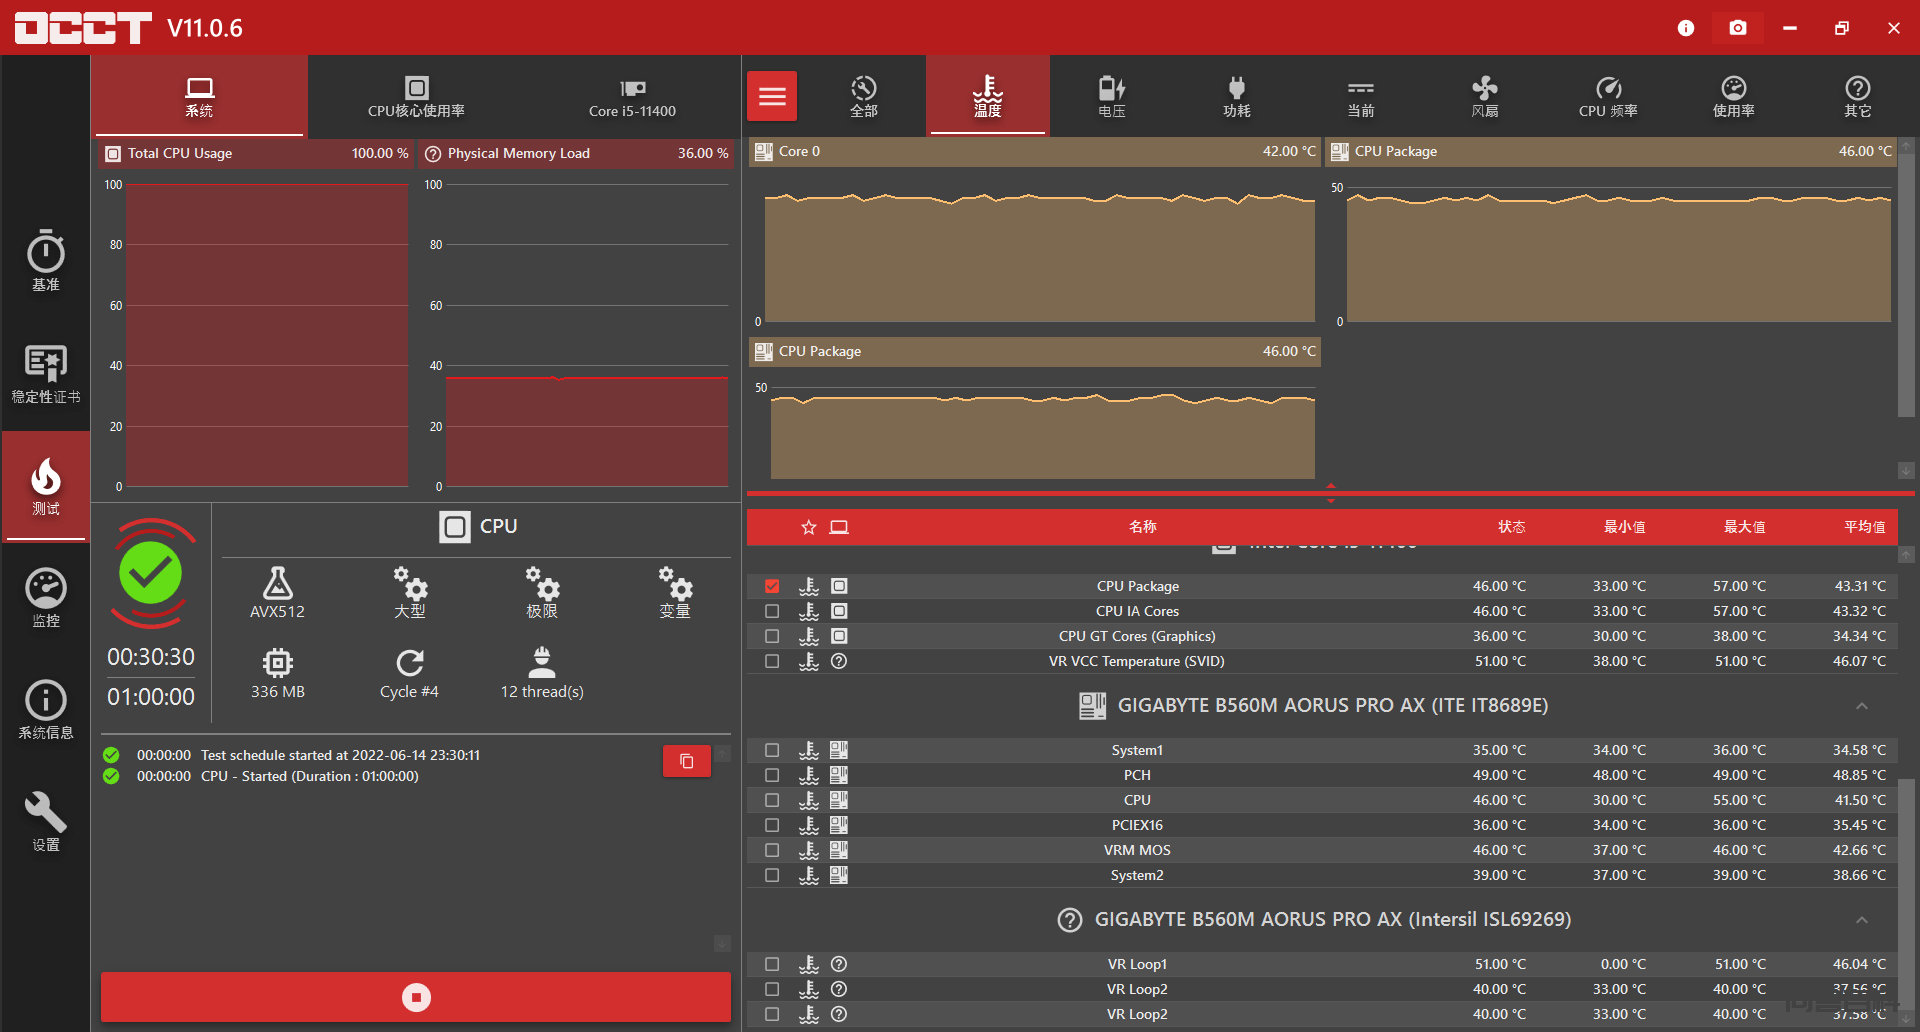Stop the running CPU test
Viewport: 1920px width, 1032px height.
click(x=416, y=997)
